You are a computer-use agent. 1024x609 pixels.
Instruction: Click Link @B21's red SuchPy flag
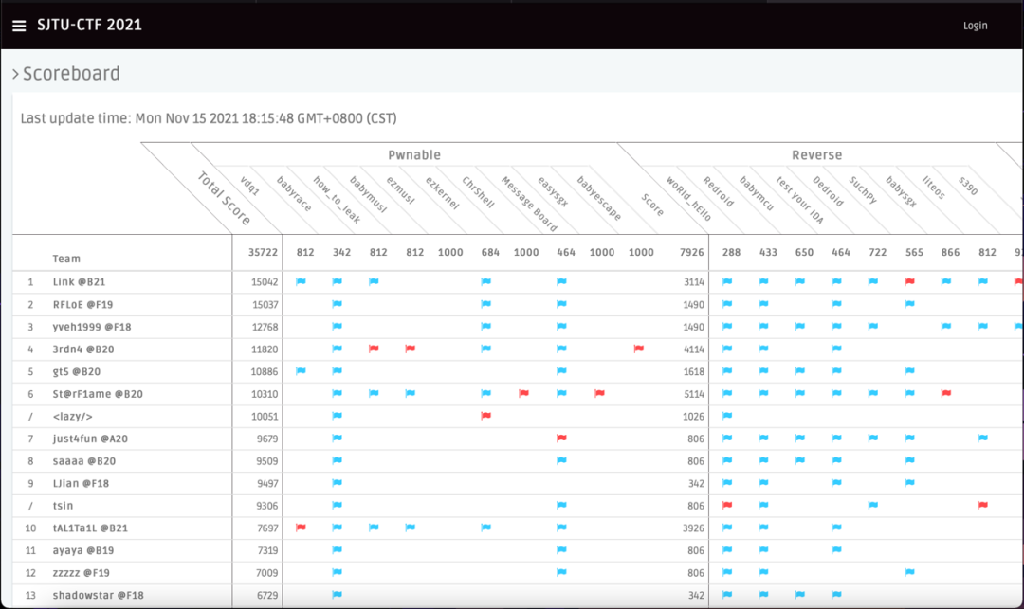tap(909, 282)
